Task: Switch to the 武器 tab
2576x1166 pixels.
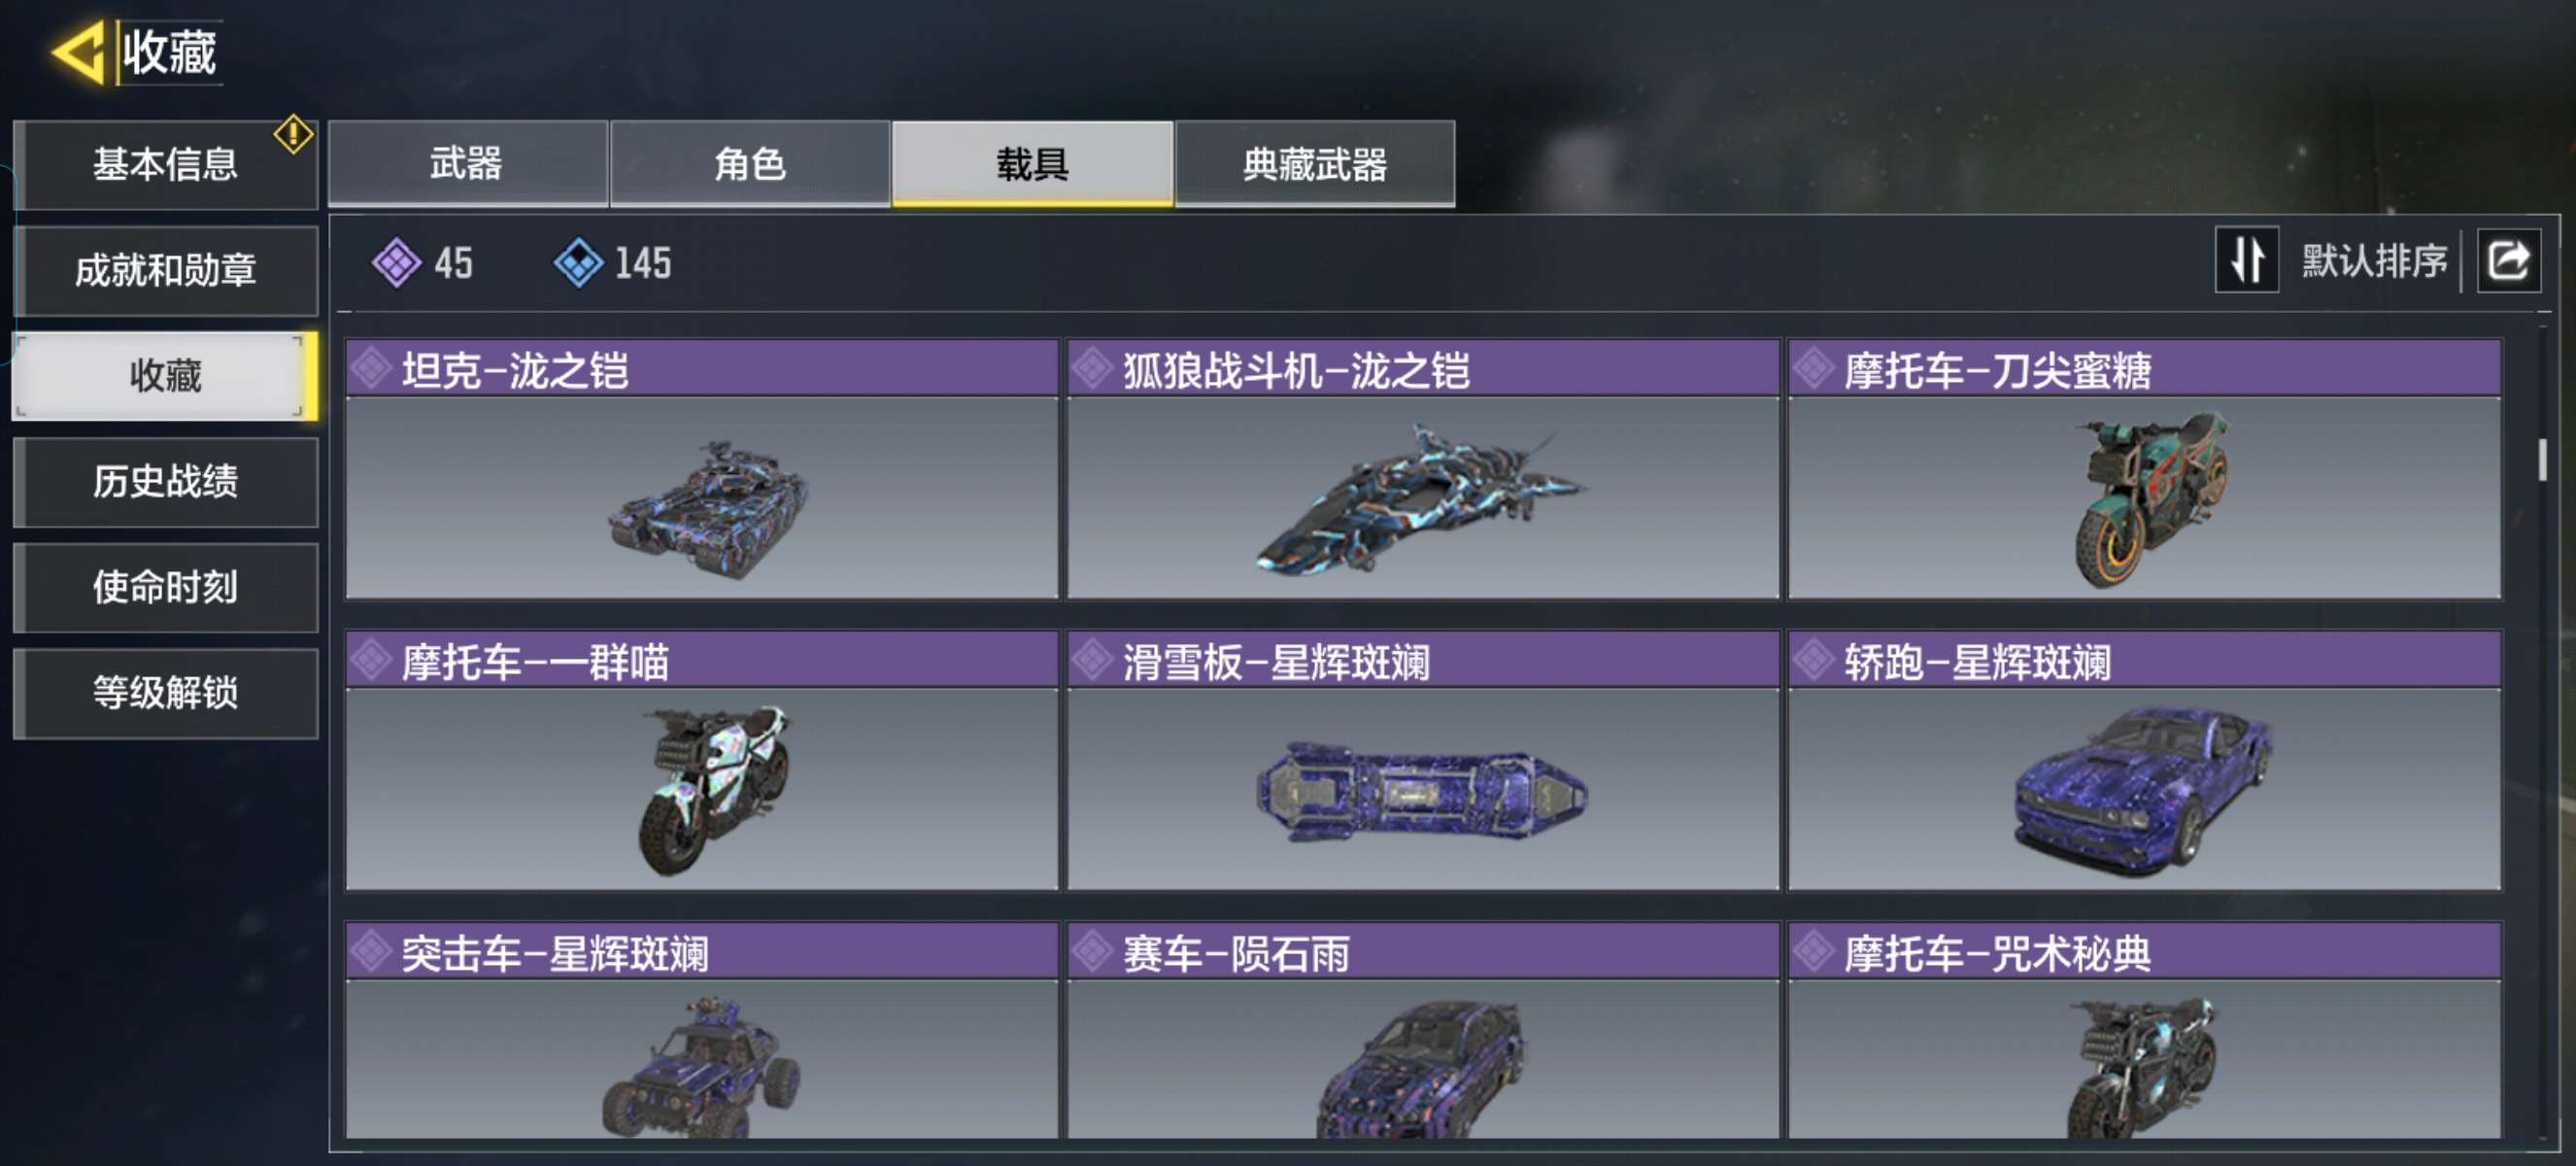Action: coord(467,164)
